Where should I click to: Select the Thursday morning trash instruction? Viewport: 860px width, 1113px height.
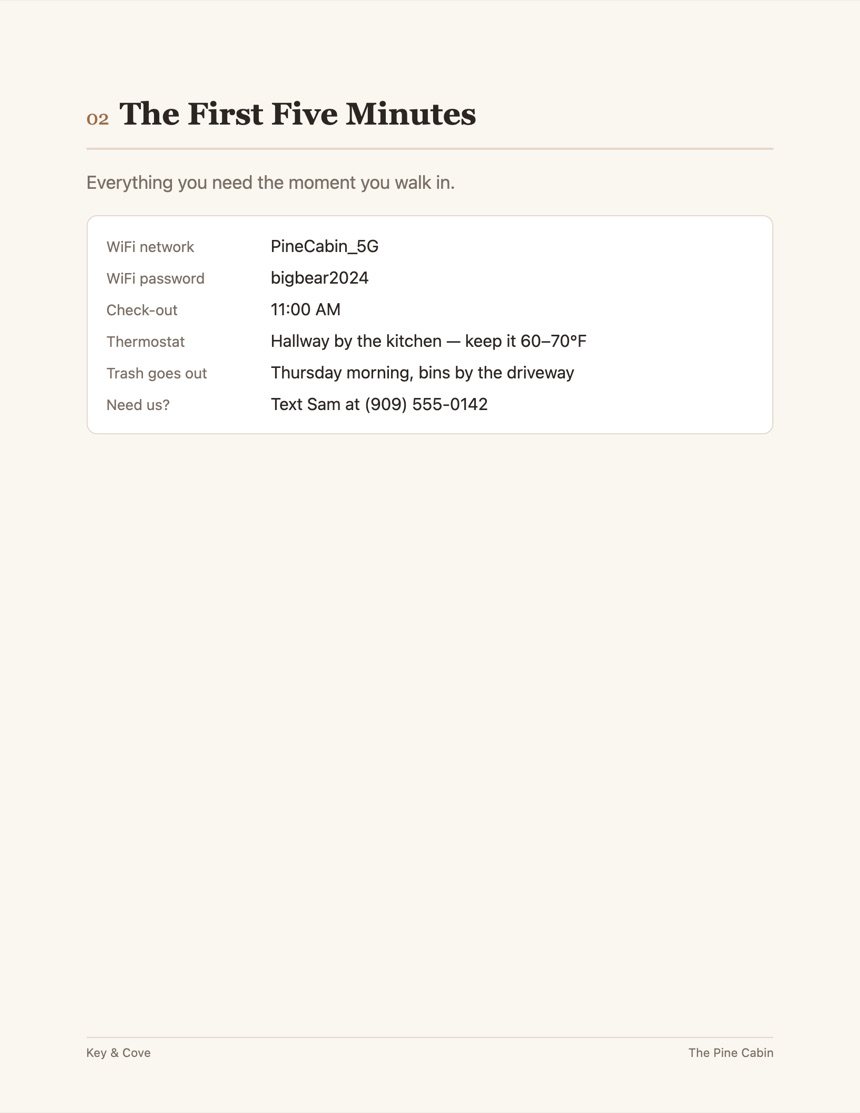pos(422,373)
